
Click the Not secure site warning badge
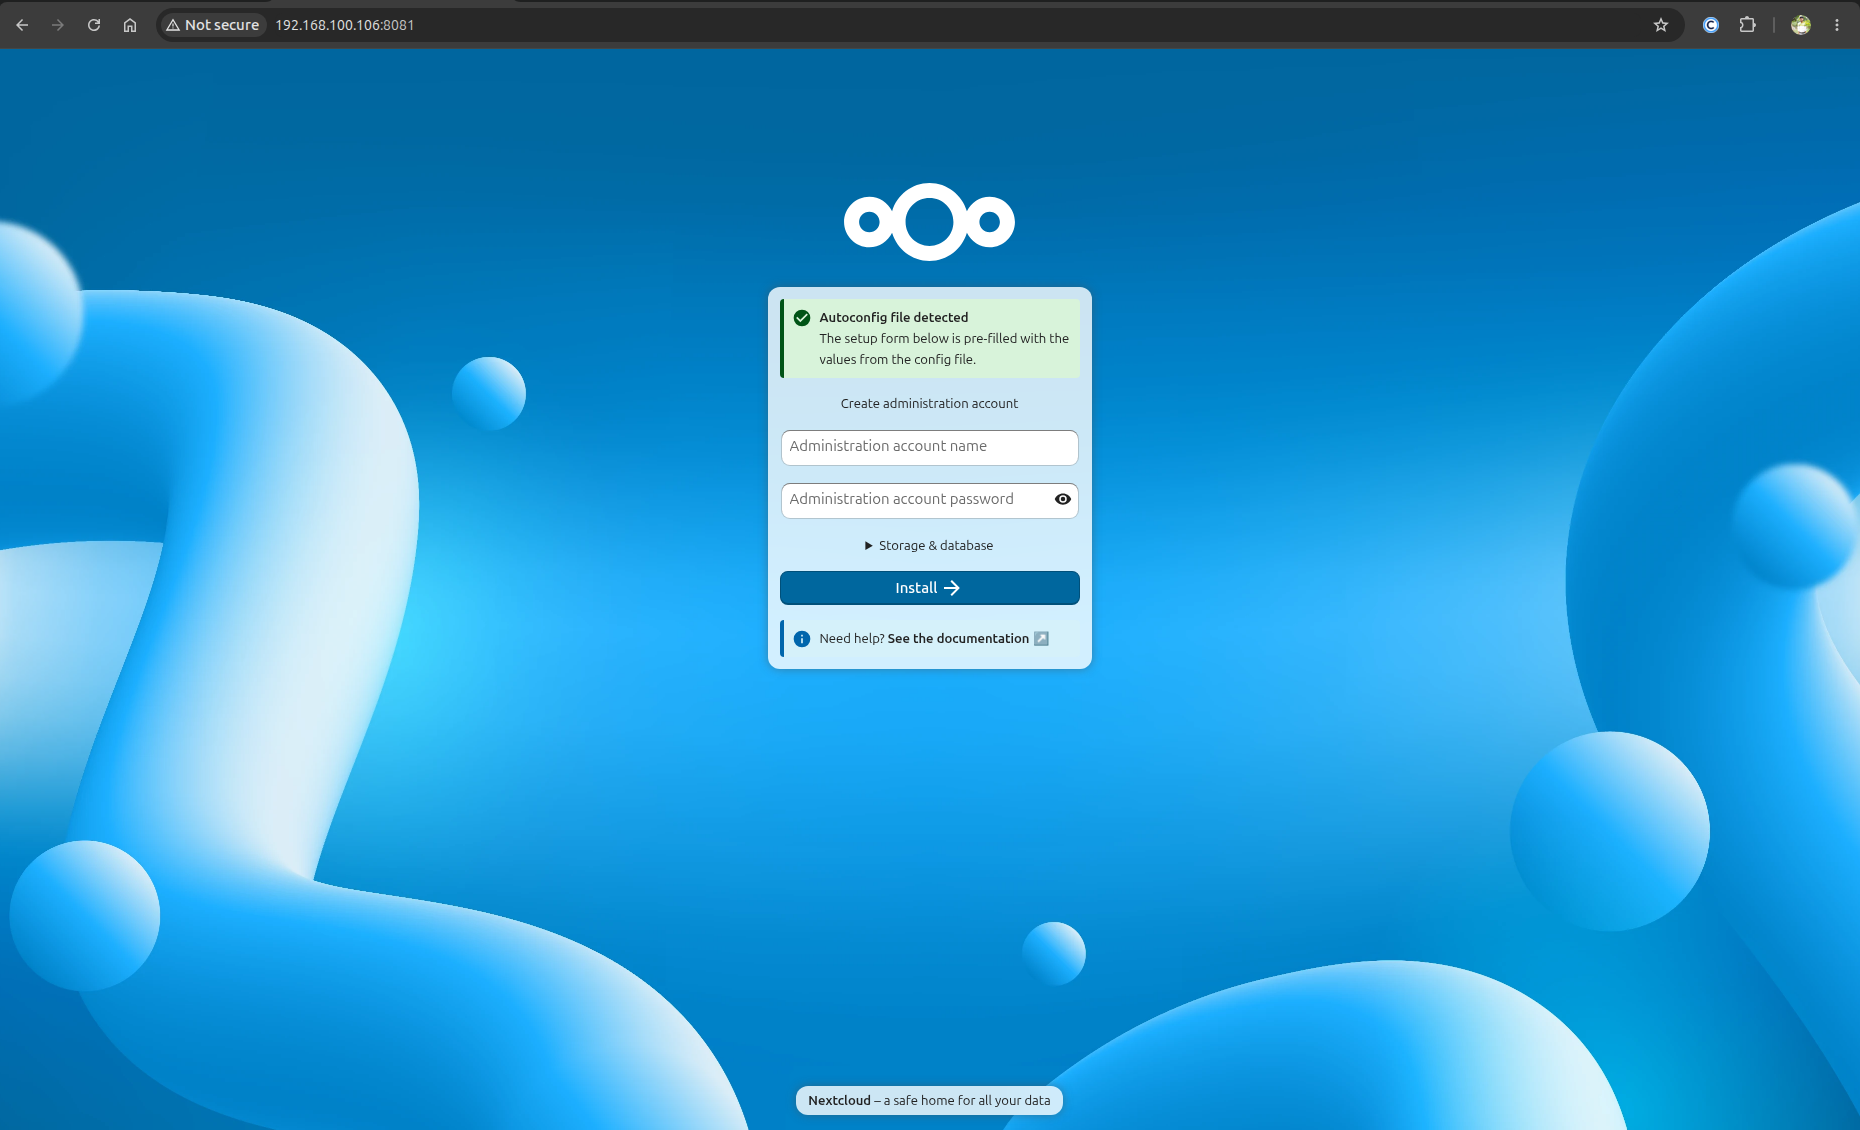[213, 25]
